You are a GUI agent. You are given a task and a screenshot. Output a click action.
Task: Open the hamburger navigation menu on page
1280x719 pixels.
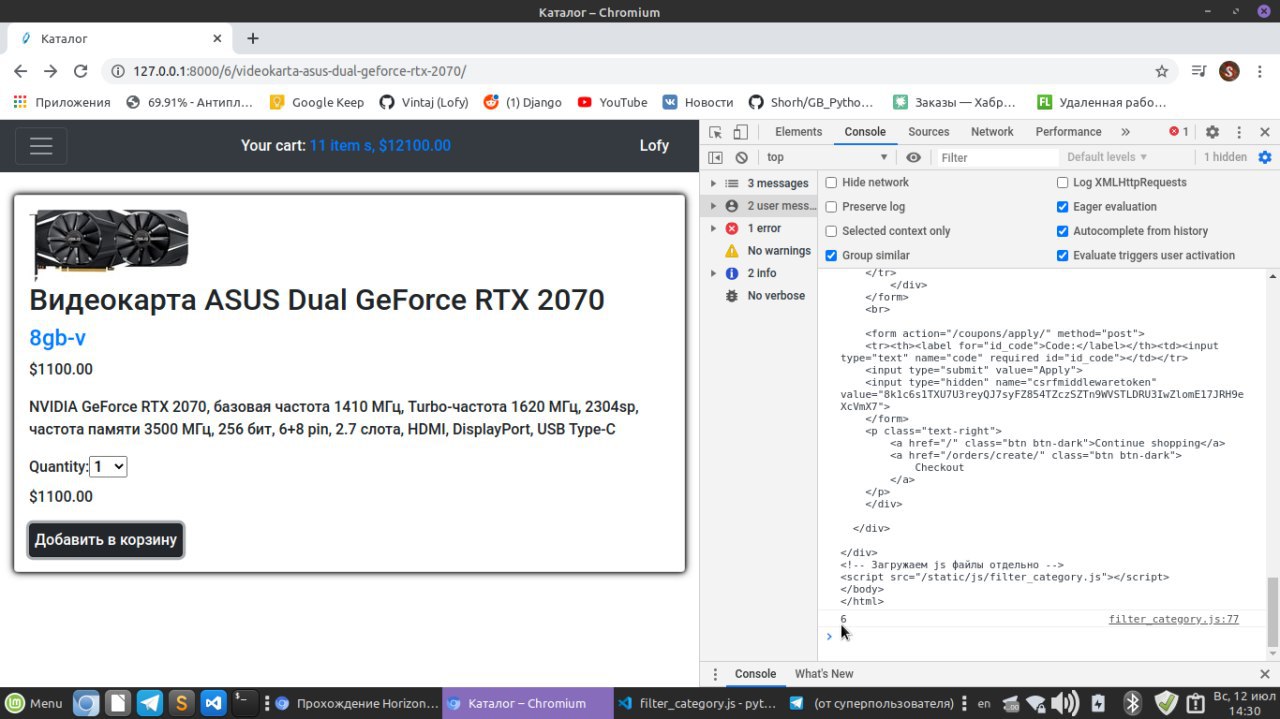pyautogui.click(x=41, y=146)
